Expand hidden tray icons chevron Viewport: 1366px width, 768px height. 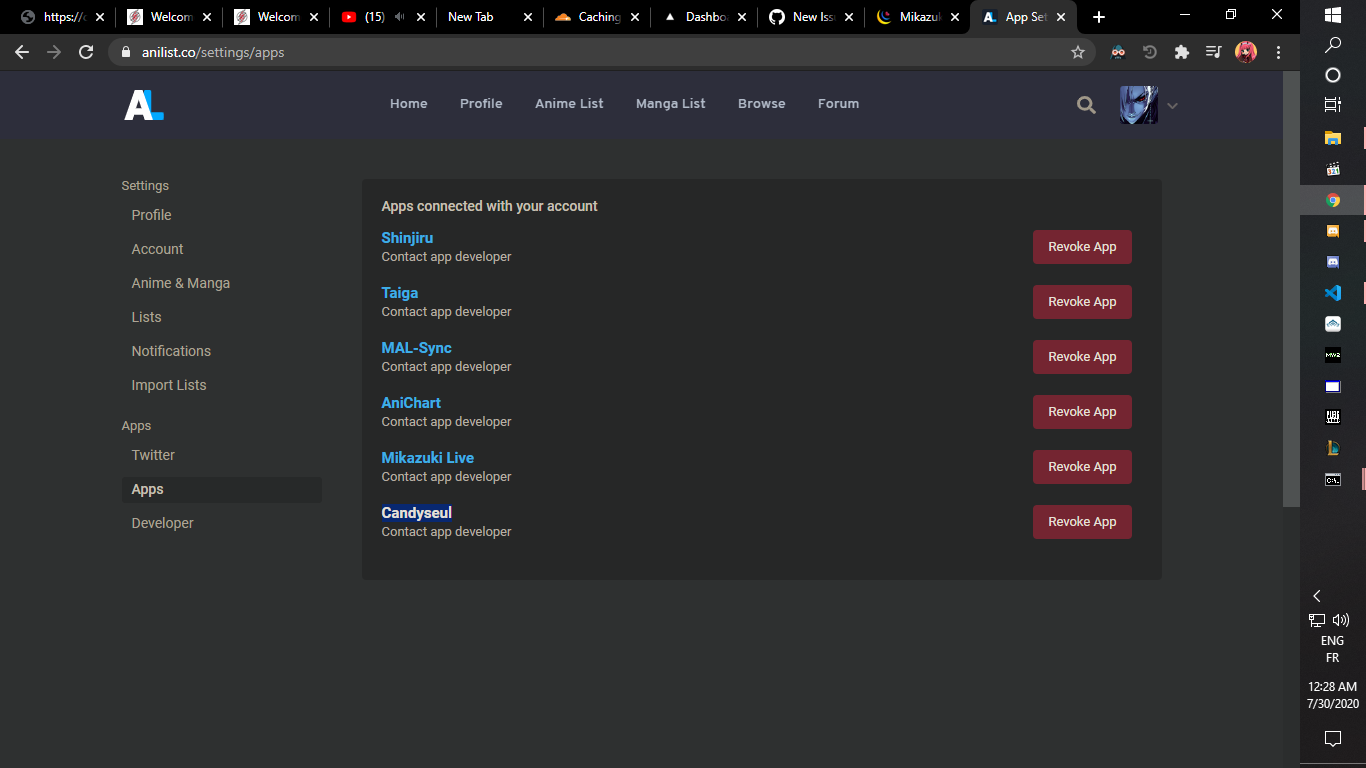[1317, 595]
